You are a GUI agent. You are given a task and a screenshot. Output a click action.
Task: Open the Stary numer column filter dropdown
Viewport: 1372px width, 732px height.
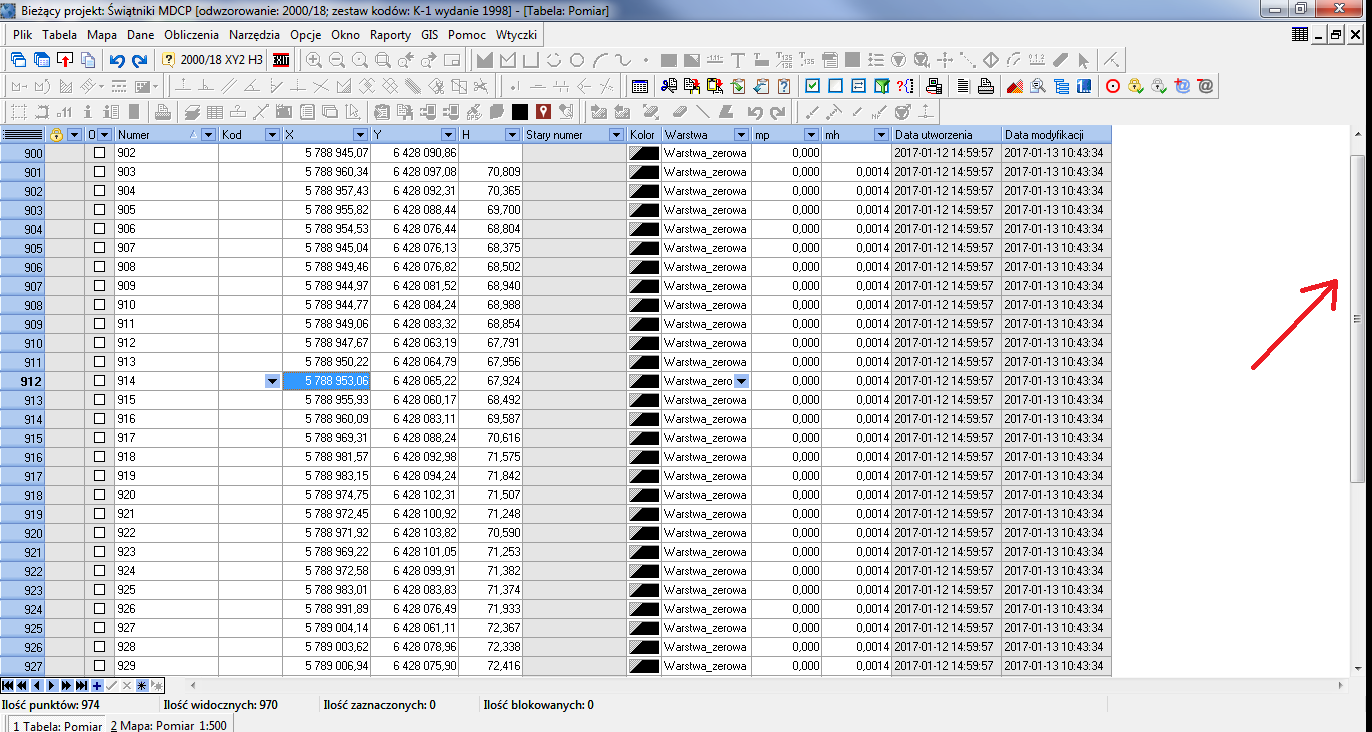(617, 134)
